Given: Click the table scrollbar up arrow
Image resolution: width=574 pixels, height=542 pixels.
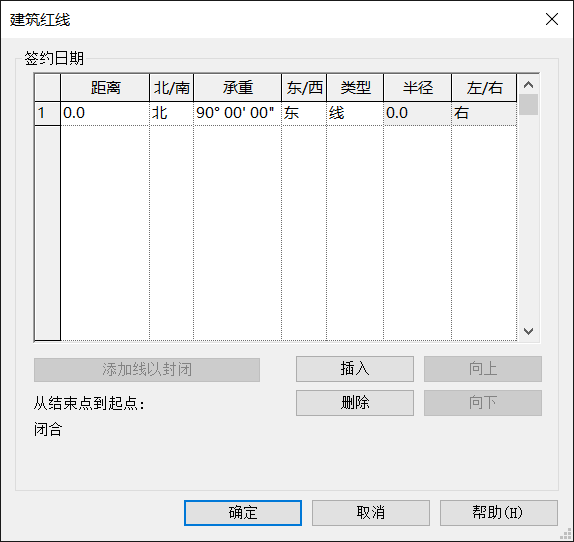Looking at the screenshot, I should (x=528, y=85).
